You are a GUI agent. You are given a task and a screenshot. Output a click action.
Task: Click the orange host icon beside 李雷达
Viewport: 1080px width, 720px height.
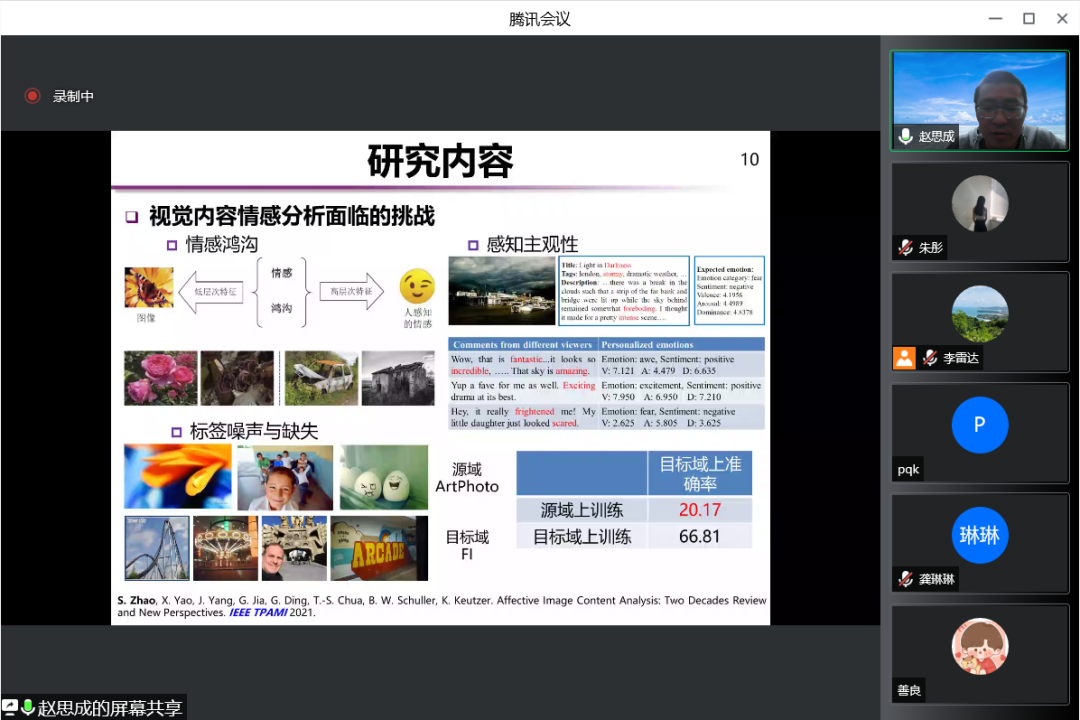(x=904, y=358)
